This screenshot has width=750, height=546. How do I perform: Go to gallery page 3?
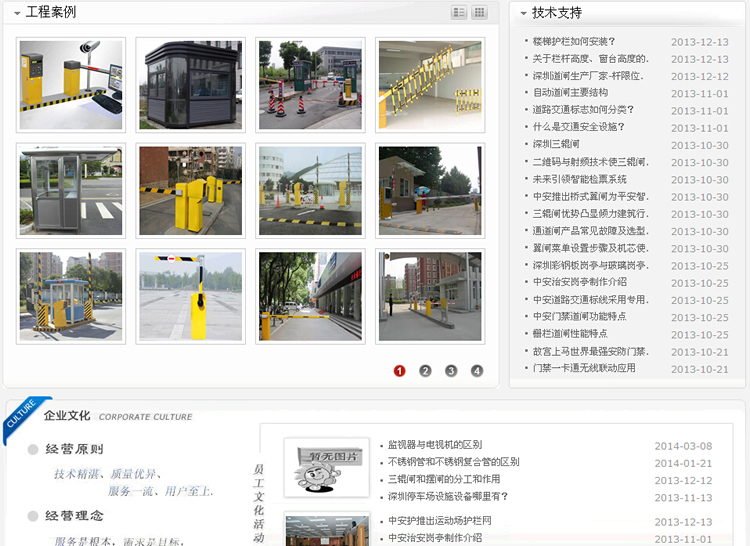pos(451,371)
